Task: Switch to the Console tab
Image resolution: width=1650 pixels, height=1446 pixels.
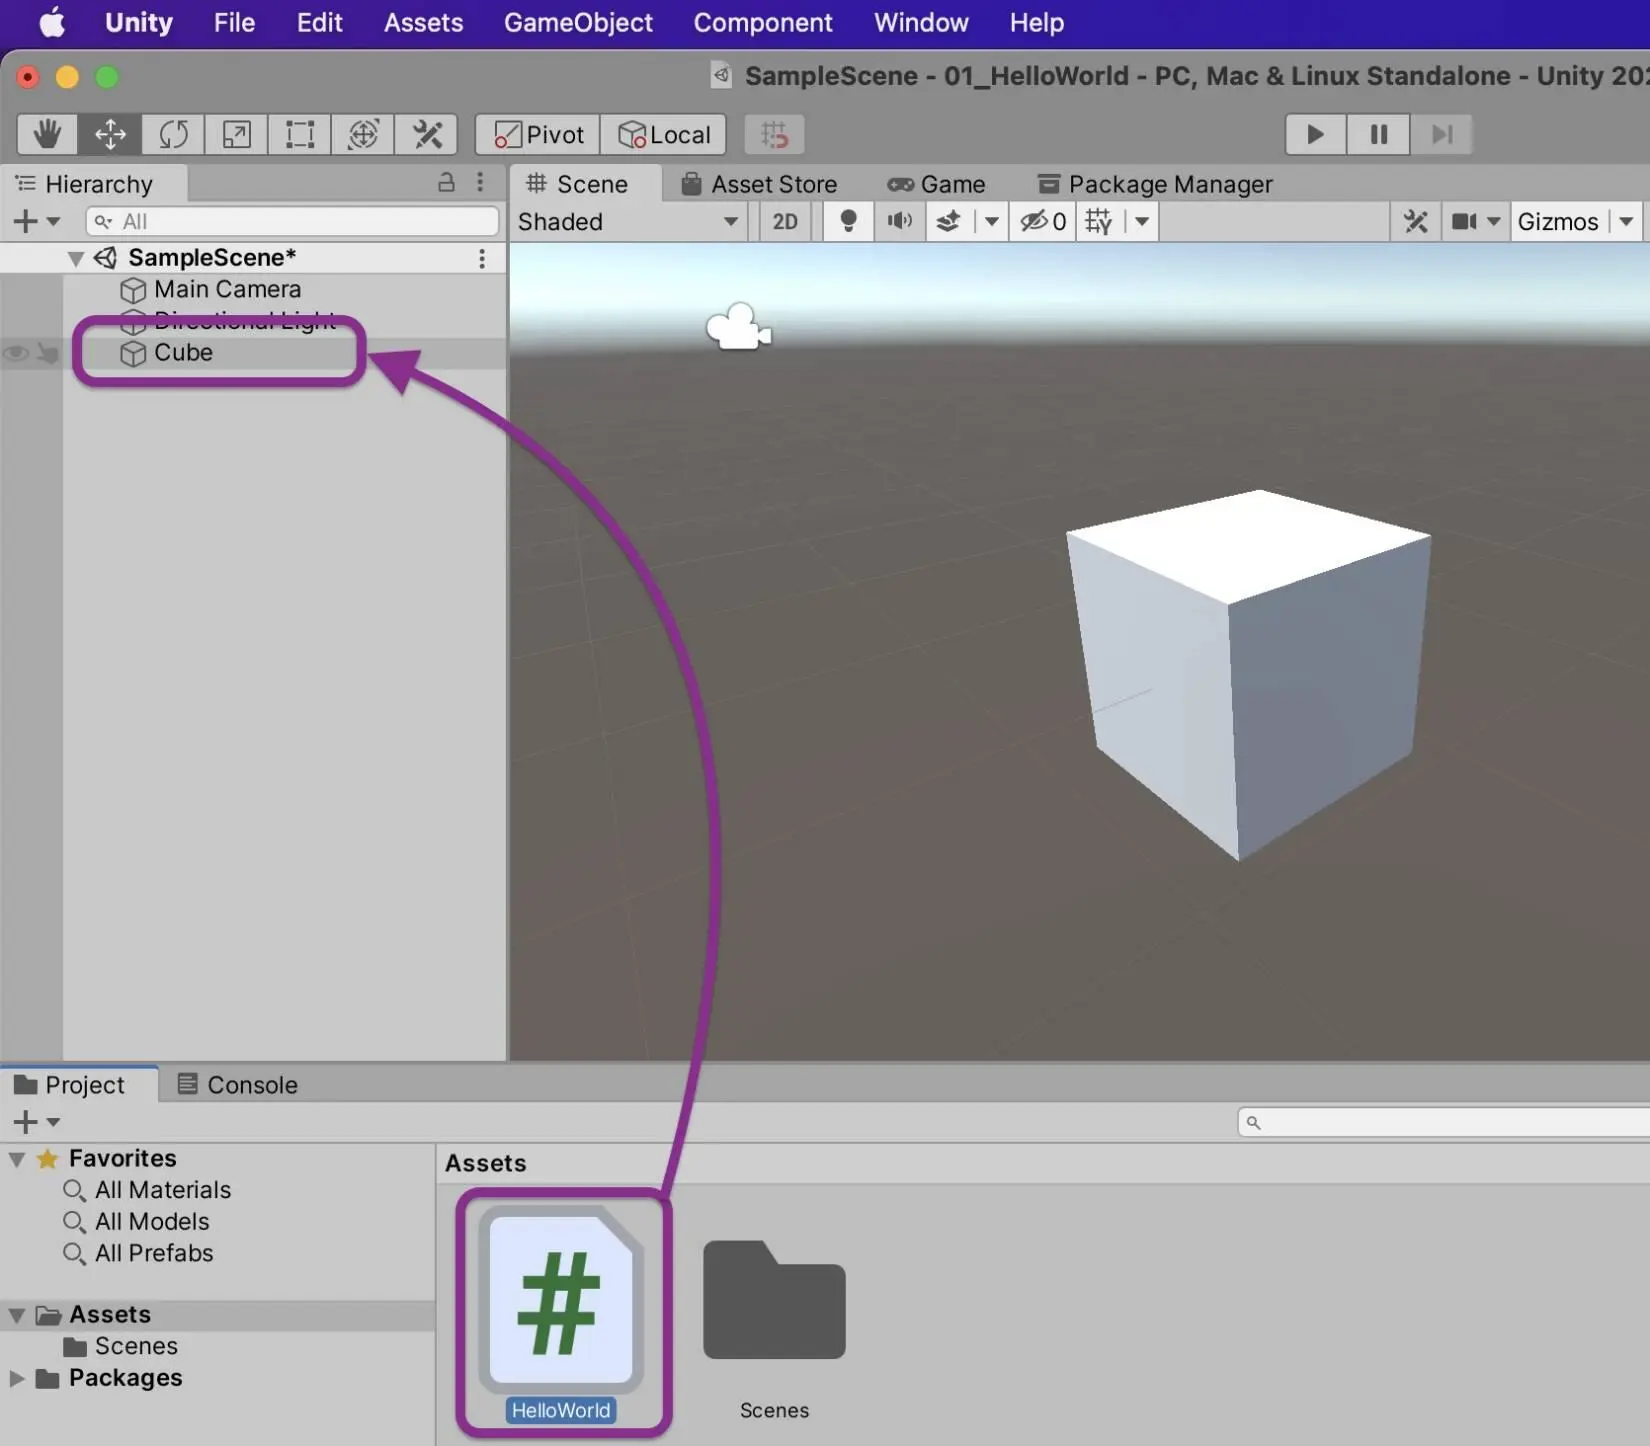Action: [x=237, y=1085]
